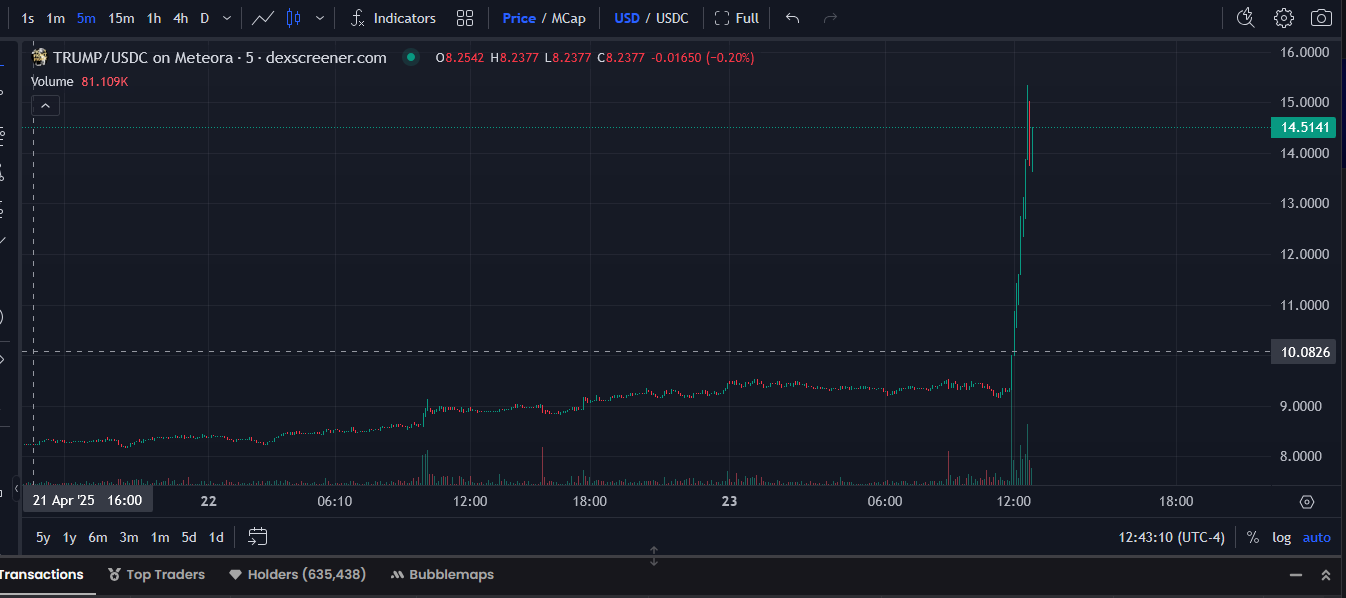Image resolution: width=1346 pixels, height=598 pixels.
Task: Open the Transactions tab
Action: coord(41,574)
